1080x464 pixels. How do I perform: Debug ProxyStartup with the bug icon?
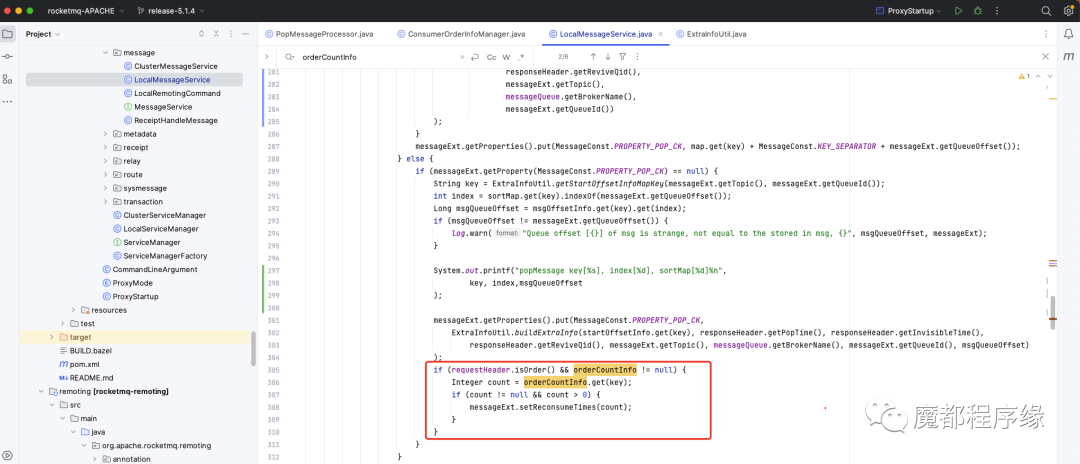pyautogui.click(x=977, y=11)
